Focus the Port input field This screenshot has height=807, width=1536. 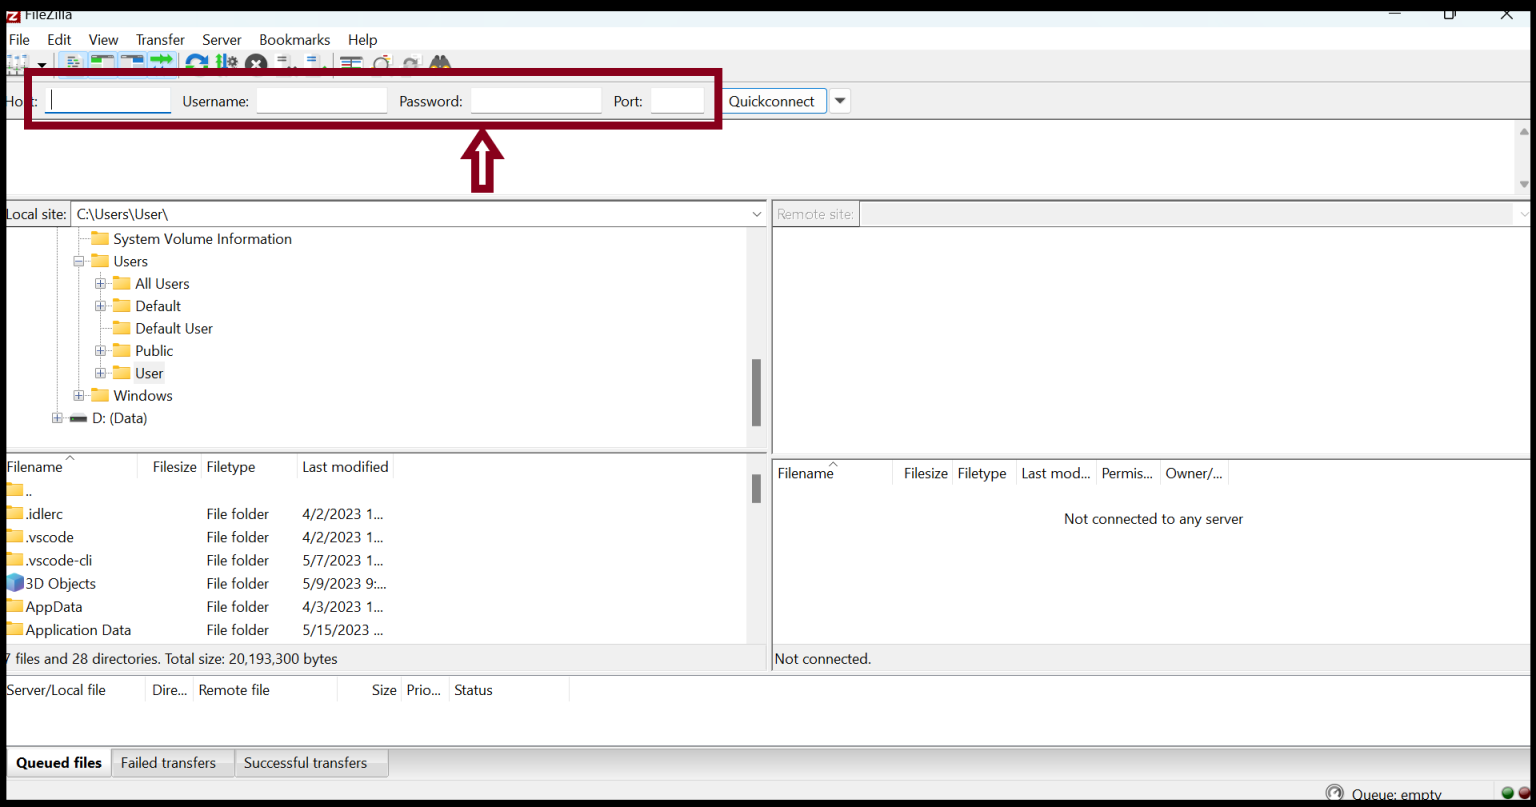[x=677, y=101]
